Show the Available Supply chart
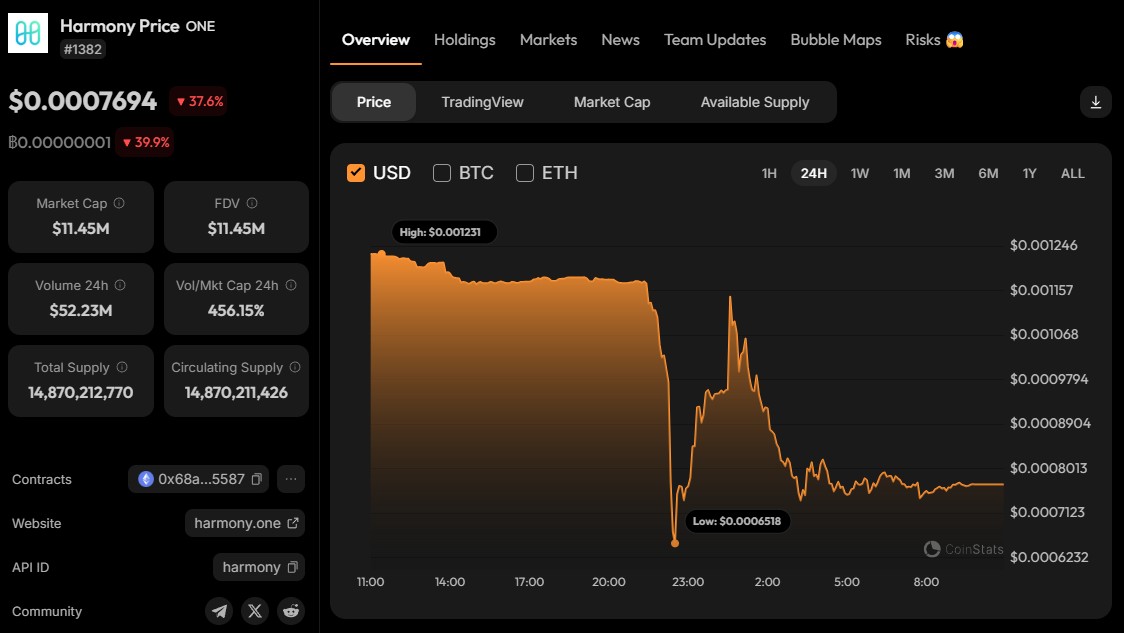This screenshot has width=1124, height=633. [755, 103]
